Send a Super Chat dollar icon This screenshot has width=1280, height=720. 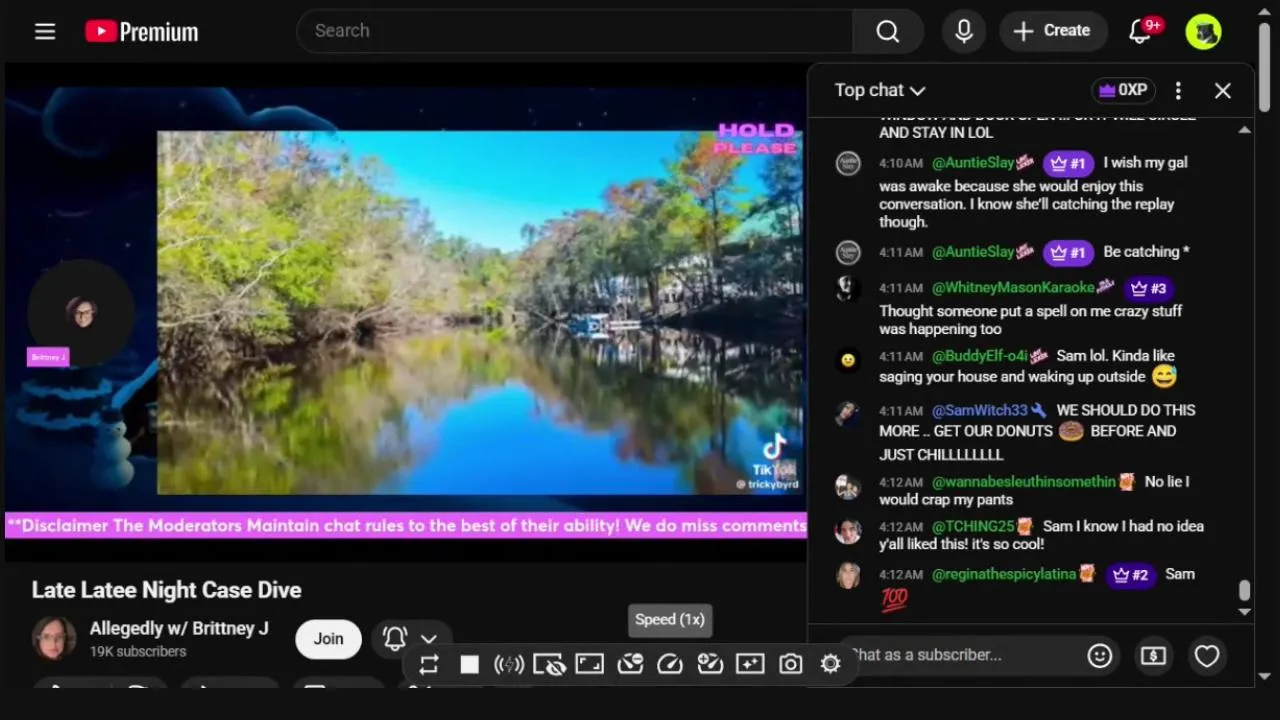[1153, 656]
